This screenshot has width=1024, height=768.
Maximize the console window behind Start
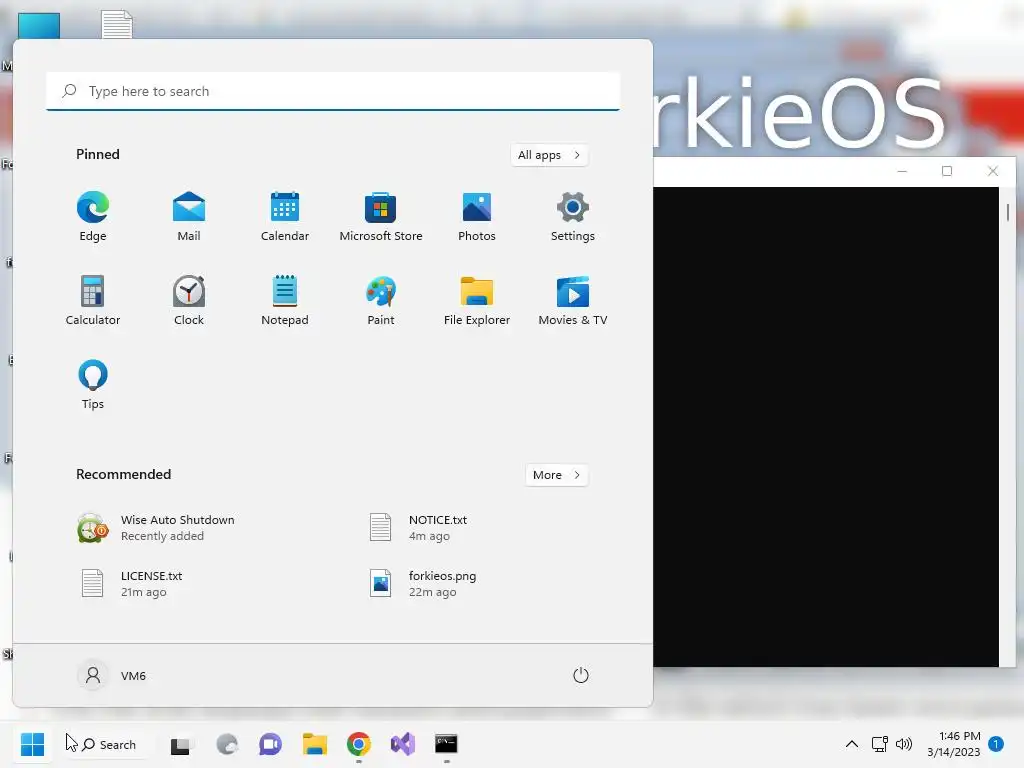(947, 171)
